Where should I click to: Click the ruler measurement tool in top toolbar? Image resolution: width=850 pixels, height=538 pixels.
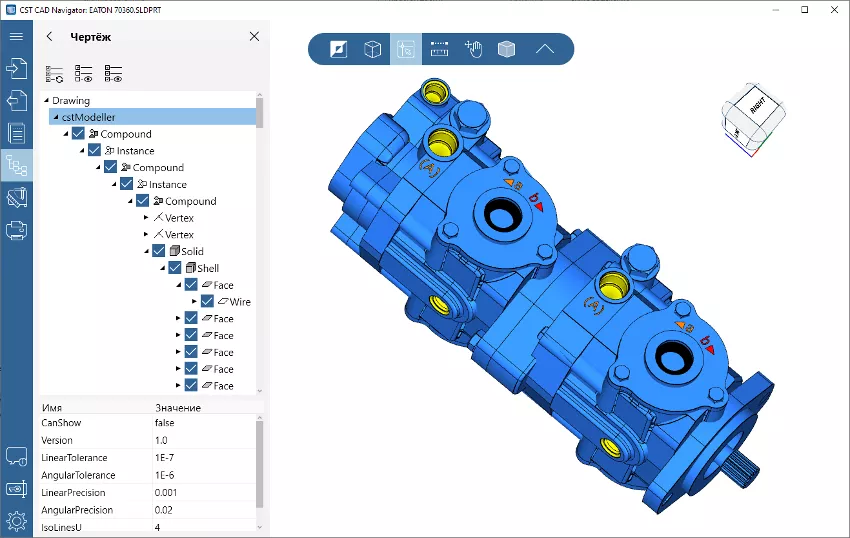click(439, 49)
